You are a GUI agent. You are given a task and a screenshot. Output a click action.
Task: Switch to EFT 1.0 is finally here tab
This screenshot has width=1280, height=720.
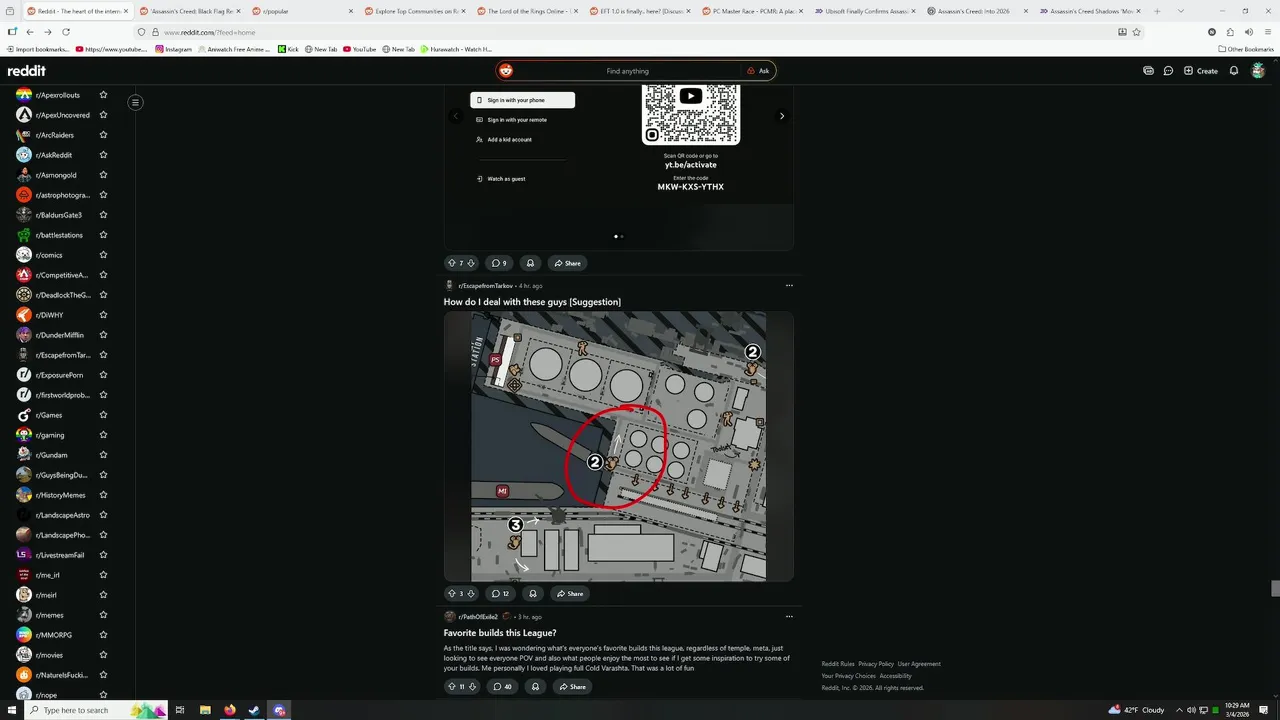(641, 11)
